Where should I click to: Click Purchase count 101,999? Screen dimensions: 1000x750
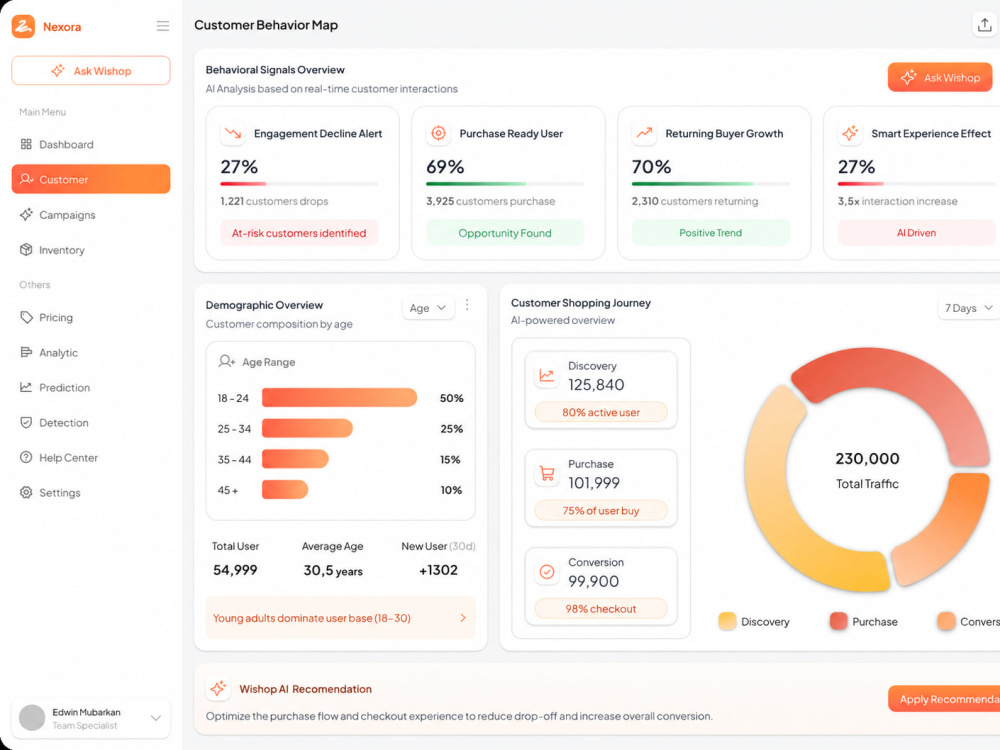[594, 483]
